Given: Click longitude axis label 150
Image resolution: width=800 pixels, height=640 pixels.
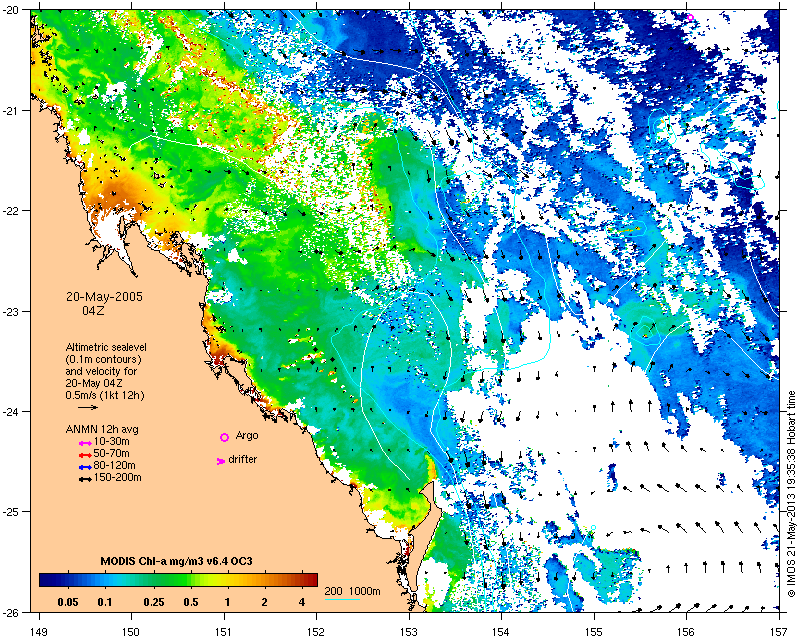Looking at the screenshot, I should 131,633.
